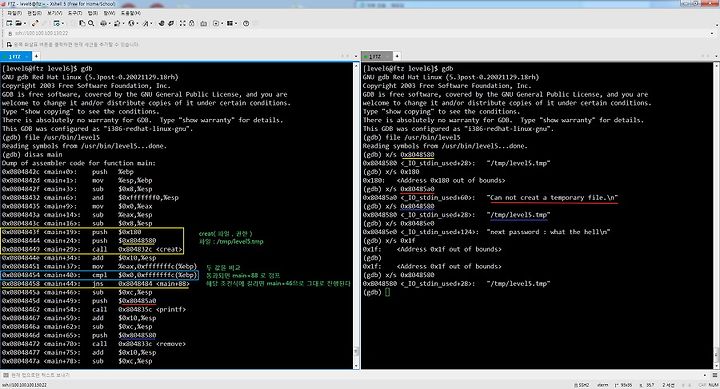Click the Color scheme icon
Image resolution: width=720 pixels, height=389 pixels.
coord(117,23)
